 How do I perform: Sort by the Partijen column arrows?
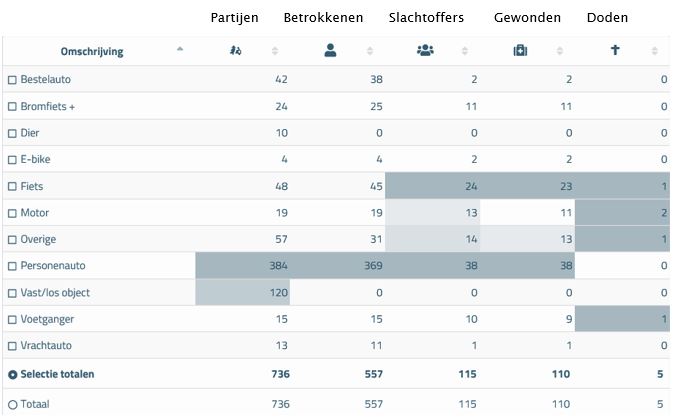click(275, 51)
